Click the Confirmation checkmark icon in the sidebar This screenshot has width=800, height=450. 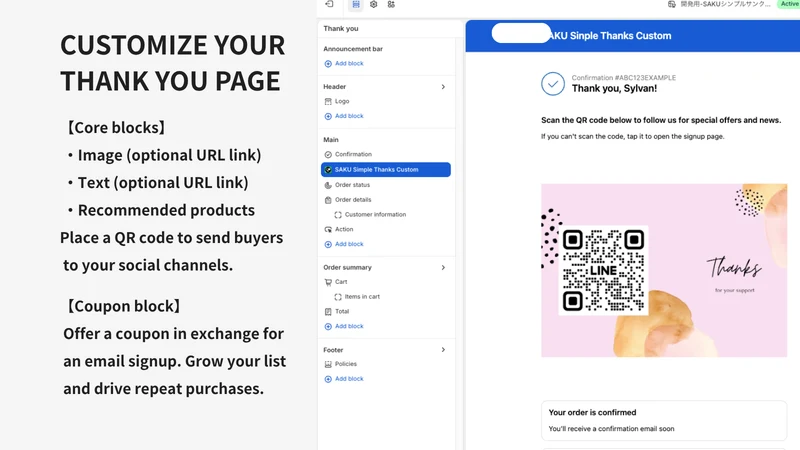point(328,155)
